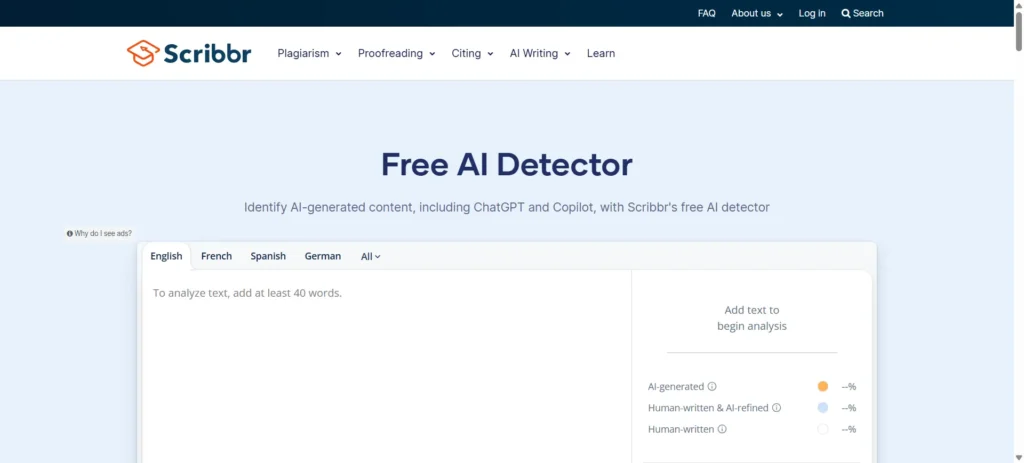Expand the Proofreading menu

pyautogui.click(x=396, y=54)
